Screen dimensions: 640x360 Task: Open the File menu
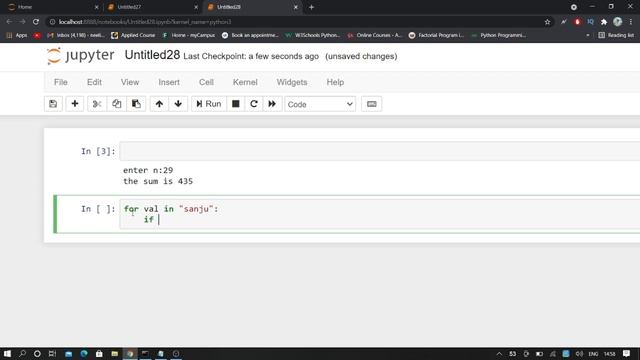click(61, 82)
